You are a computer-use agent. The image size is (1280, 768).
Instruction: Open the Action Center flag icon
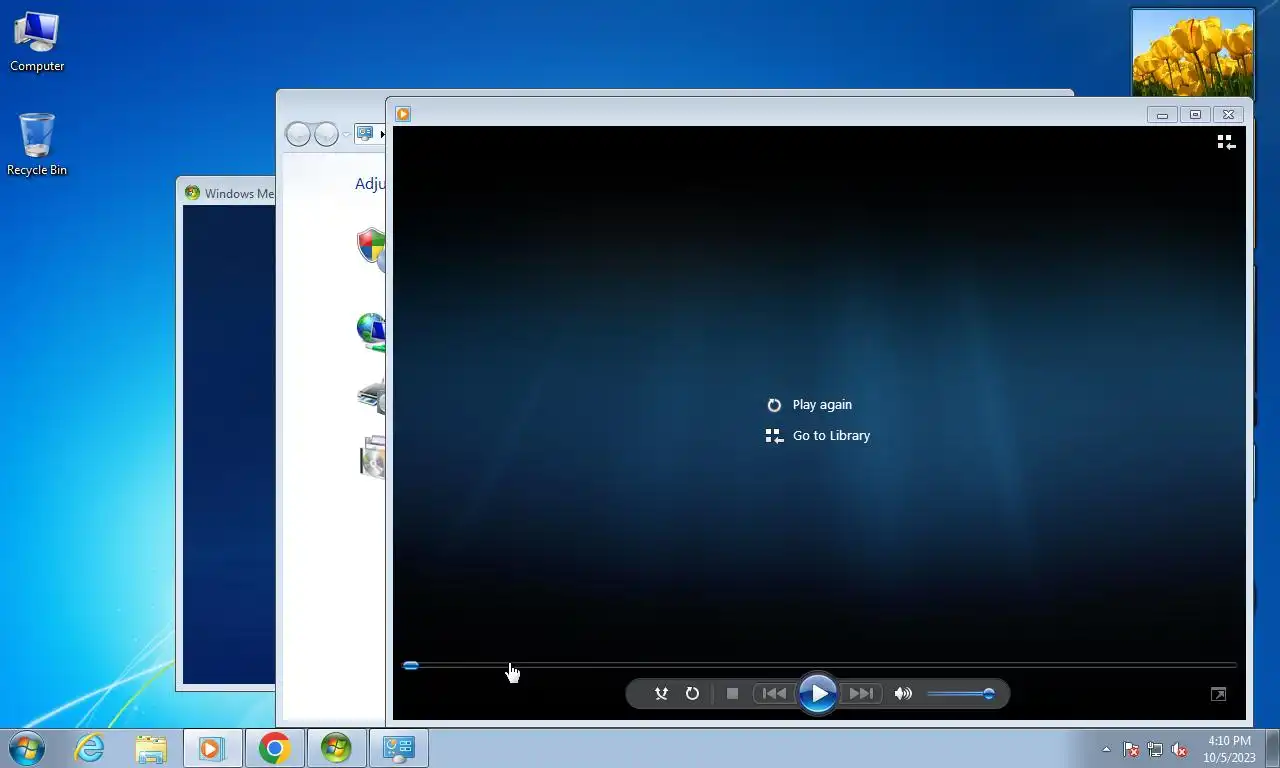pos(1131,749)
